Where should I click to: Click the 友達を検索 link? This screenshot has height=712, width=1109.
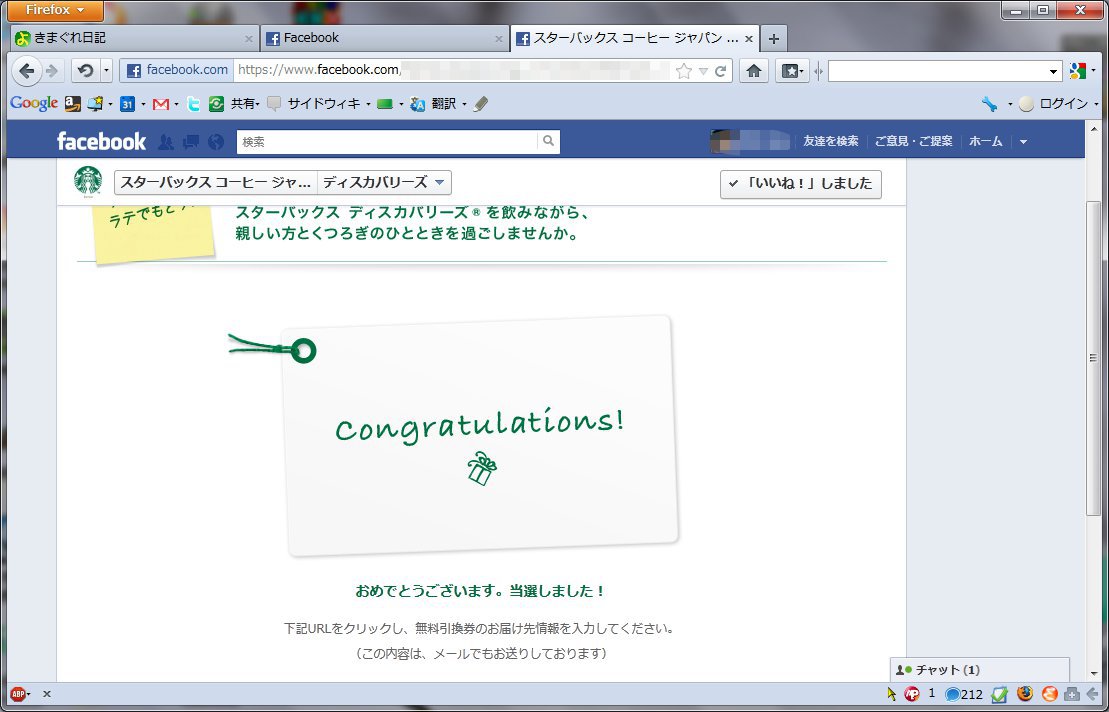point(830,141)
